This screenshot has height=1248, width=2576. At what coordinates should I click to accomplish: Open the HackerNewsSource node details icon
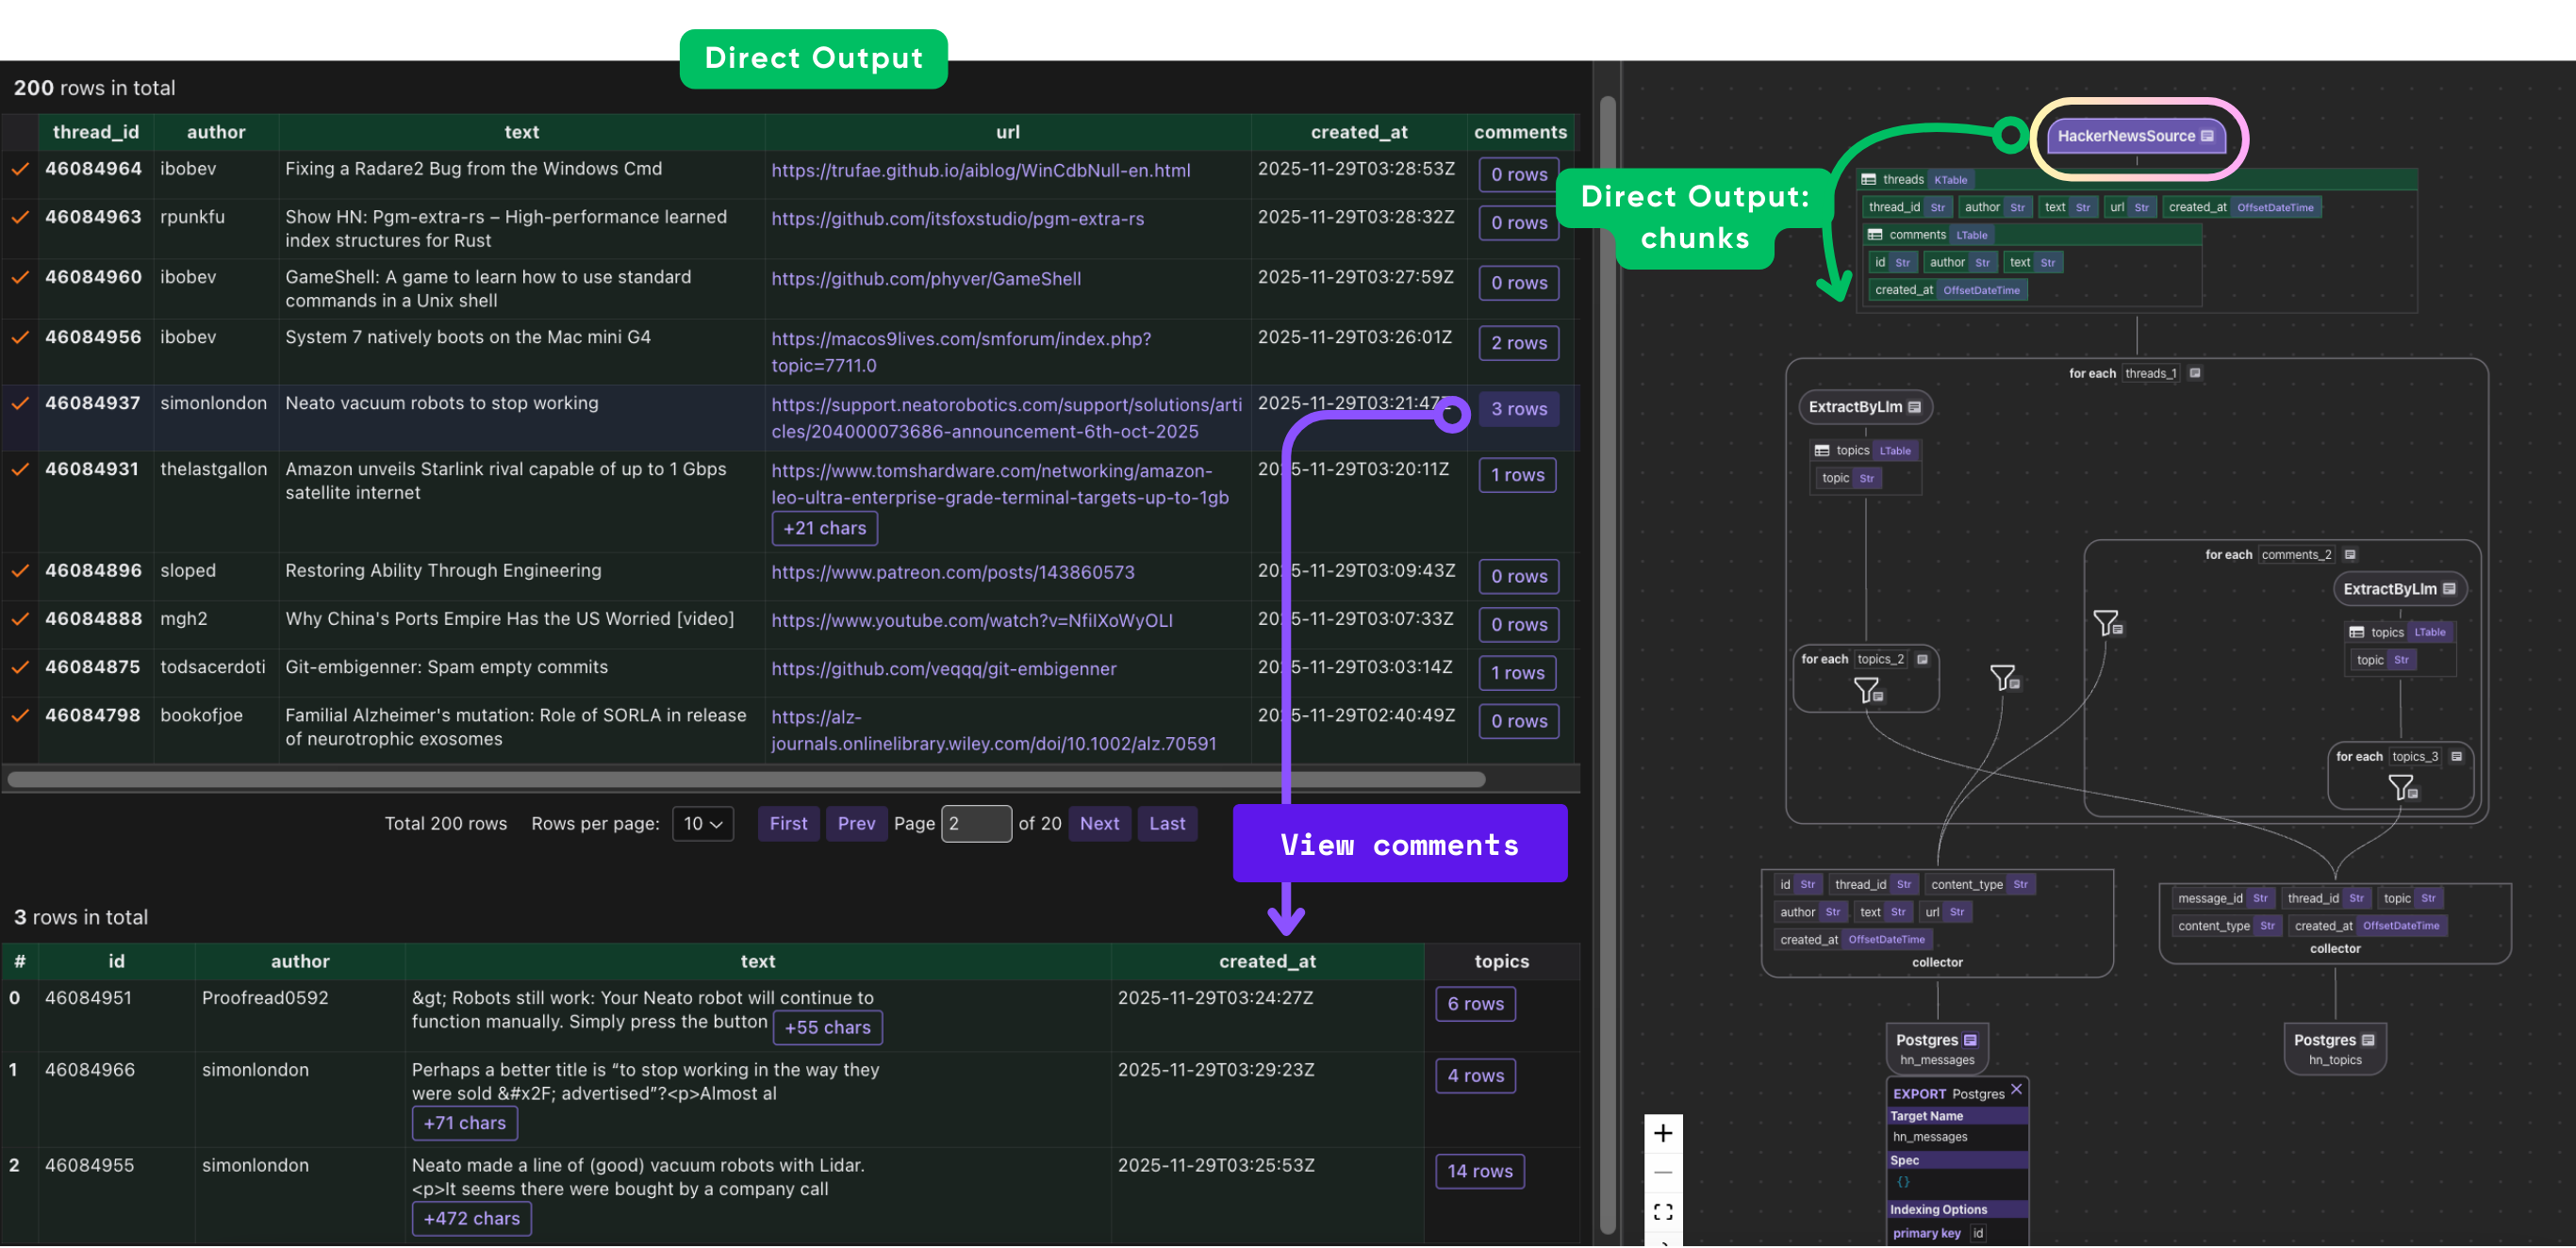click(x=2206, y=136)
